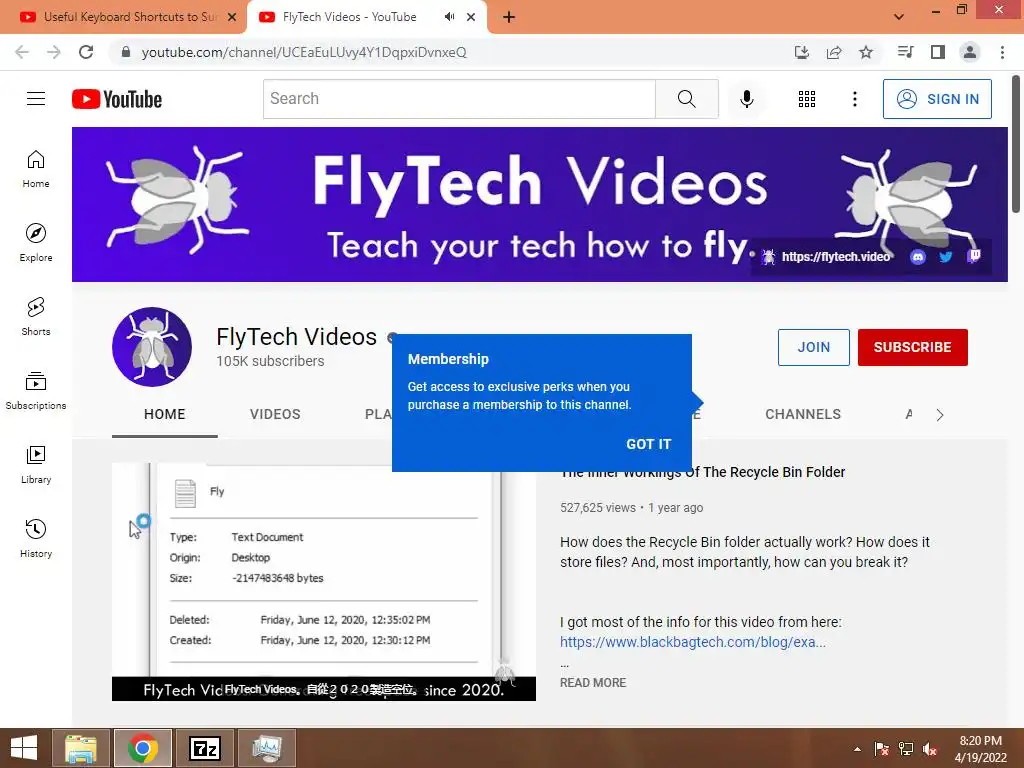This screenshot has width=1024, height=768.
Task: Click the FlyTech Videos channel avatar
Action: coord(152,347)
